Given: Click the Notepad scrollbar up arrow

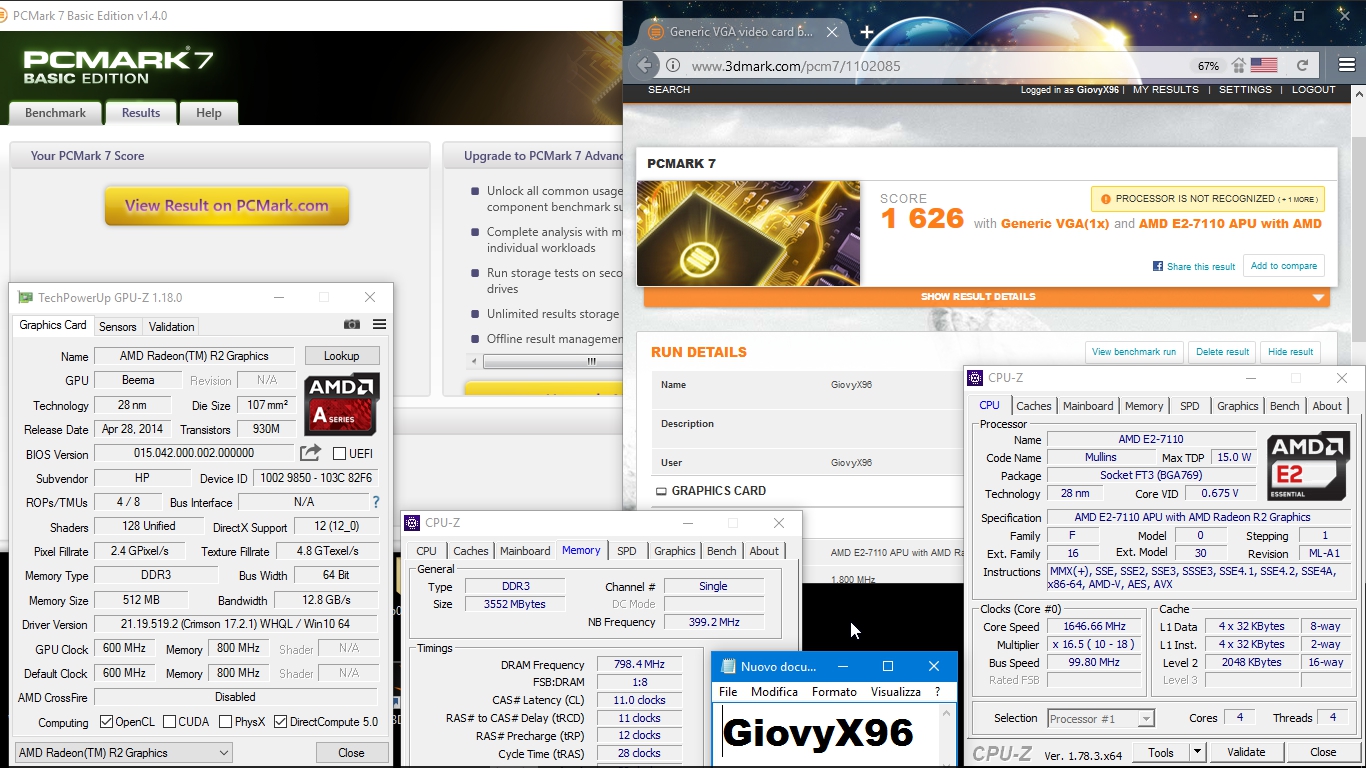Looking at the screenshot, I should tap(947, 713).
